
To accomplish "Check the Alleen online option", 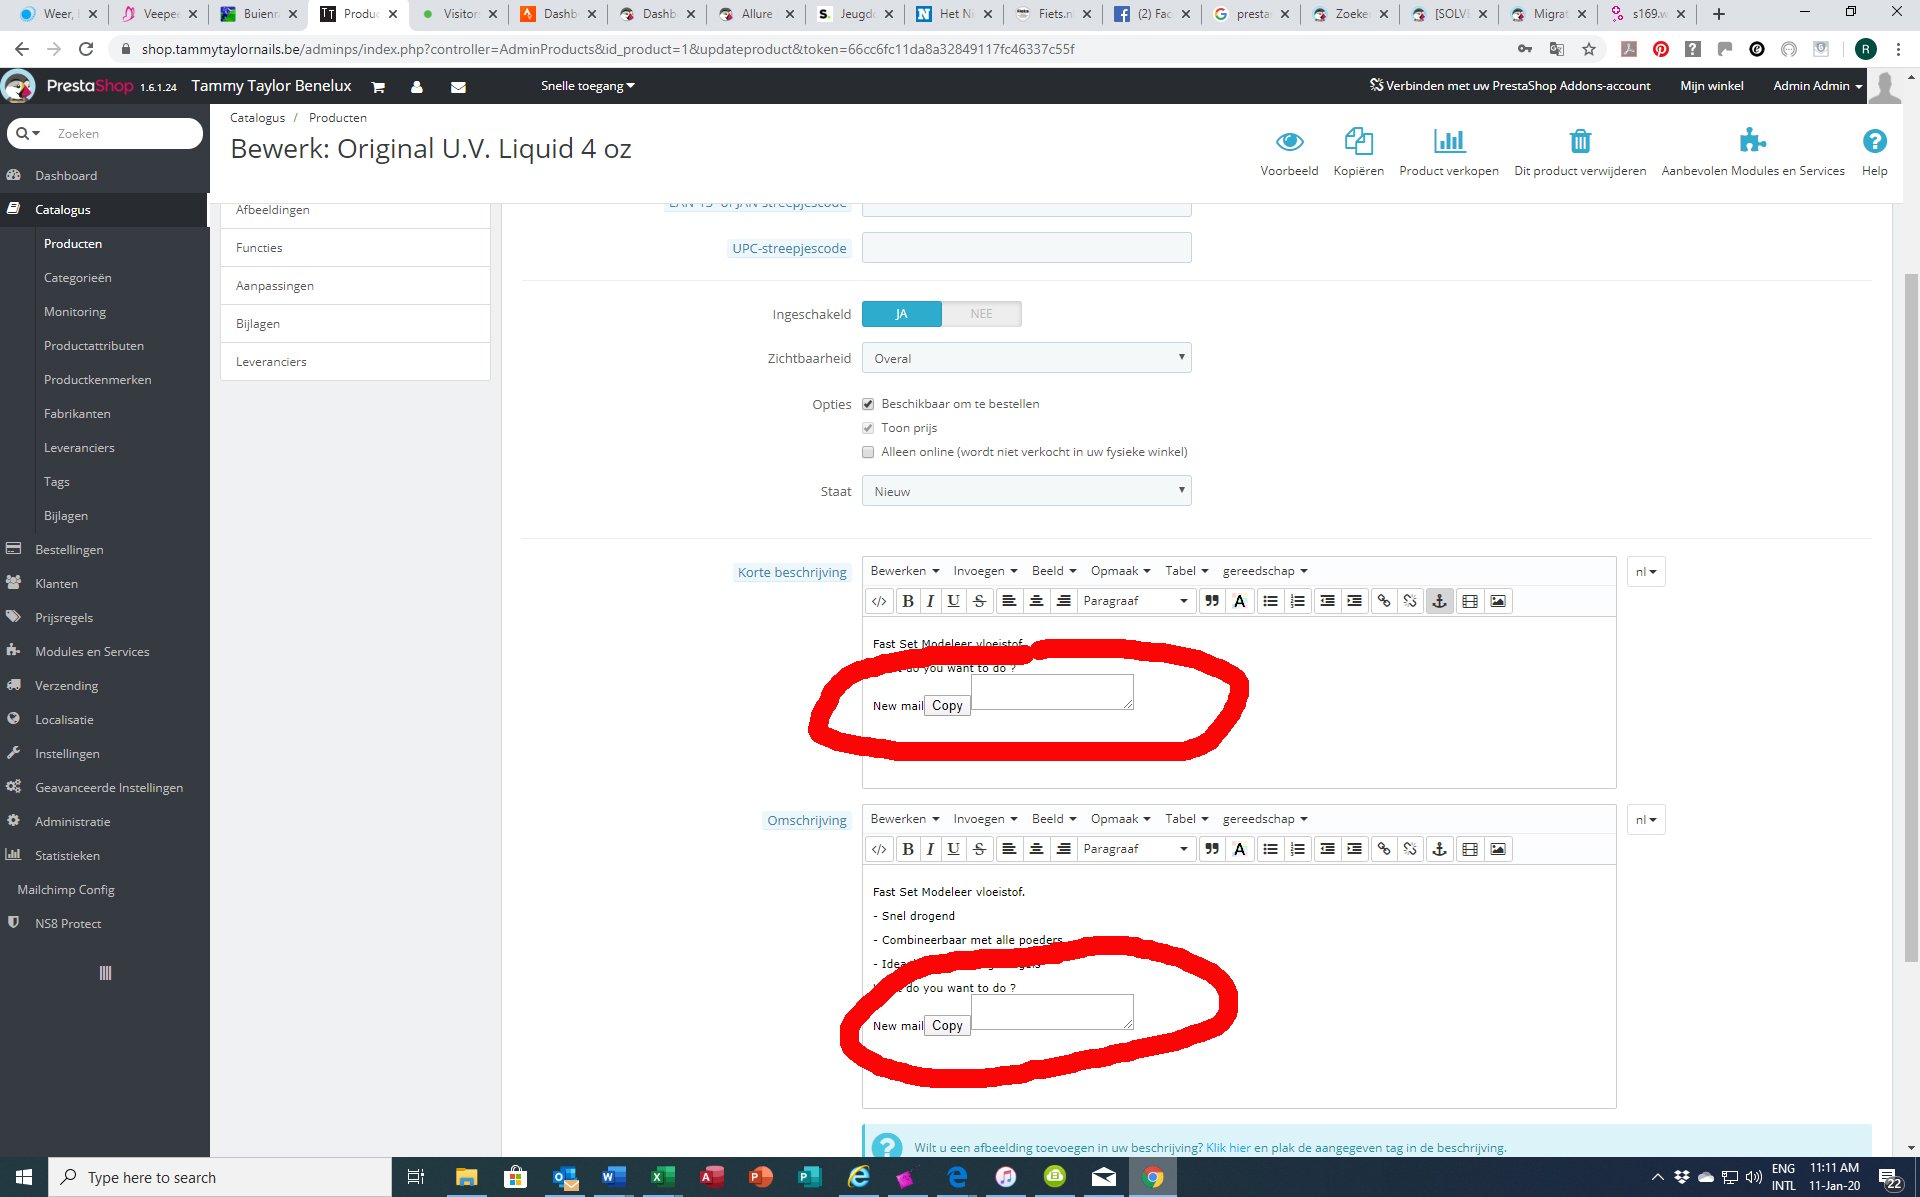I will [868, 452].
